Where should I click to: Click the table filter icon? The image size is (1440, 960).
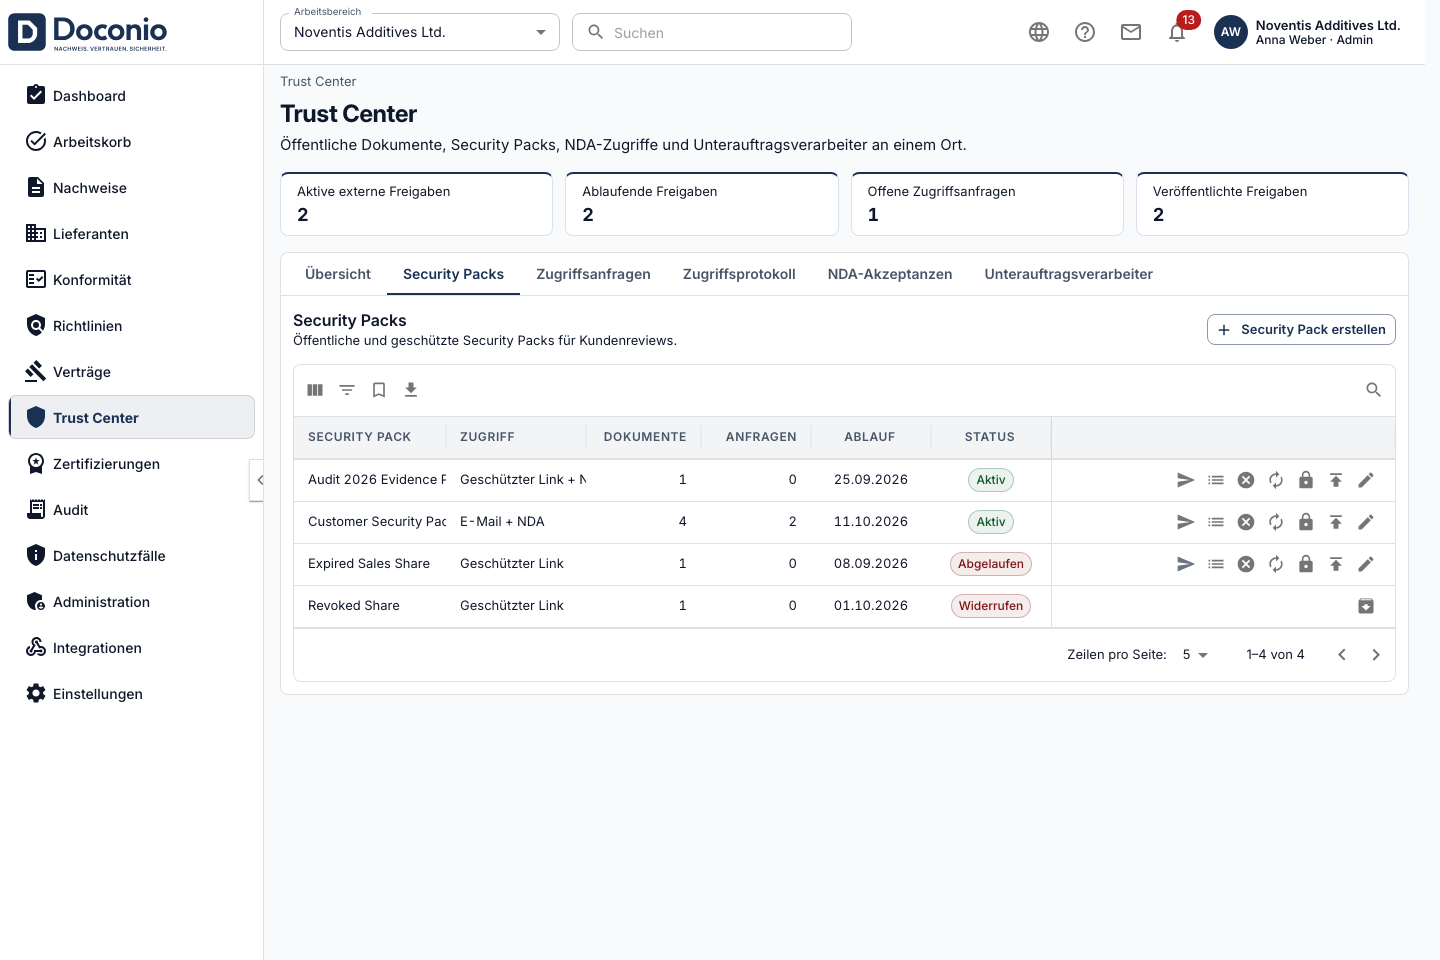[x=347, y=390]
